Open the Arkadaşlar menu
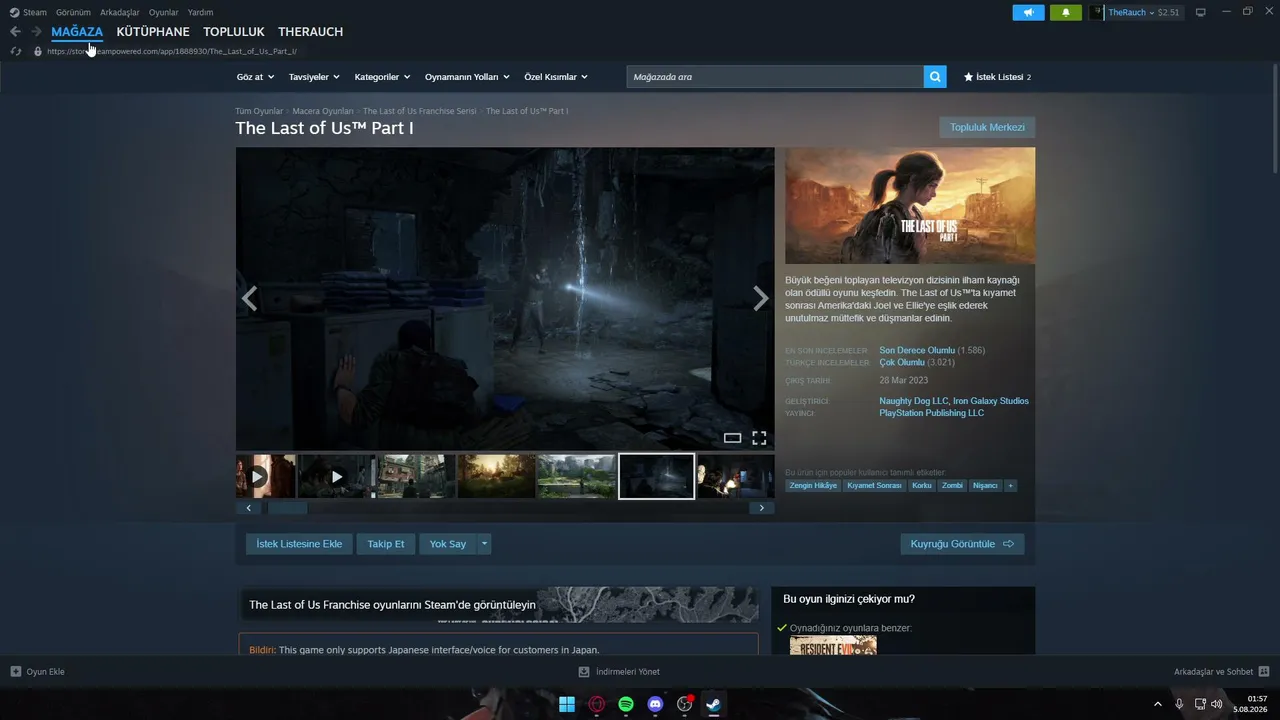This screenshot has width=1280, height=720. 120,12
